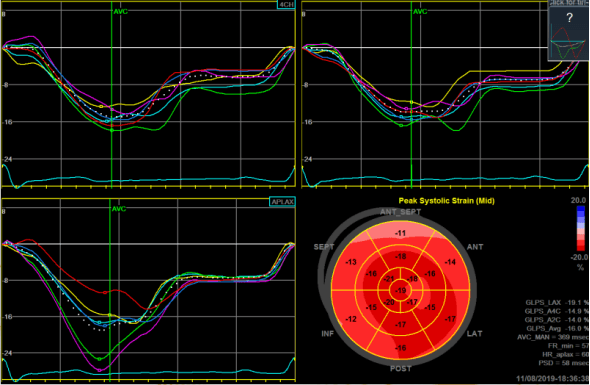
Task: Select basal SEPT segment showing -13
Action: [x=351, y=262]
